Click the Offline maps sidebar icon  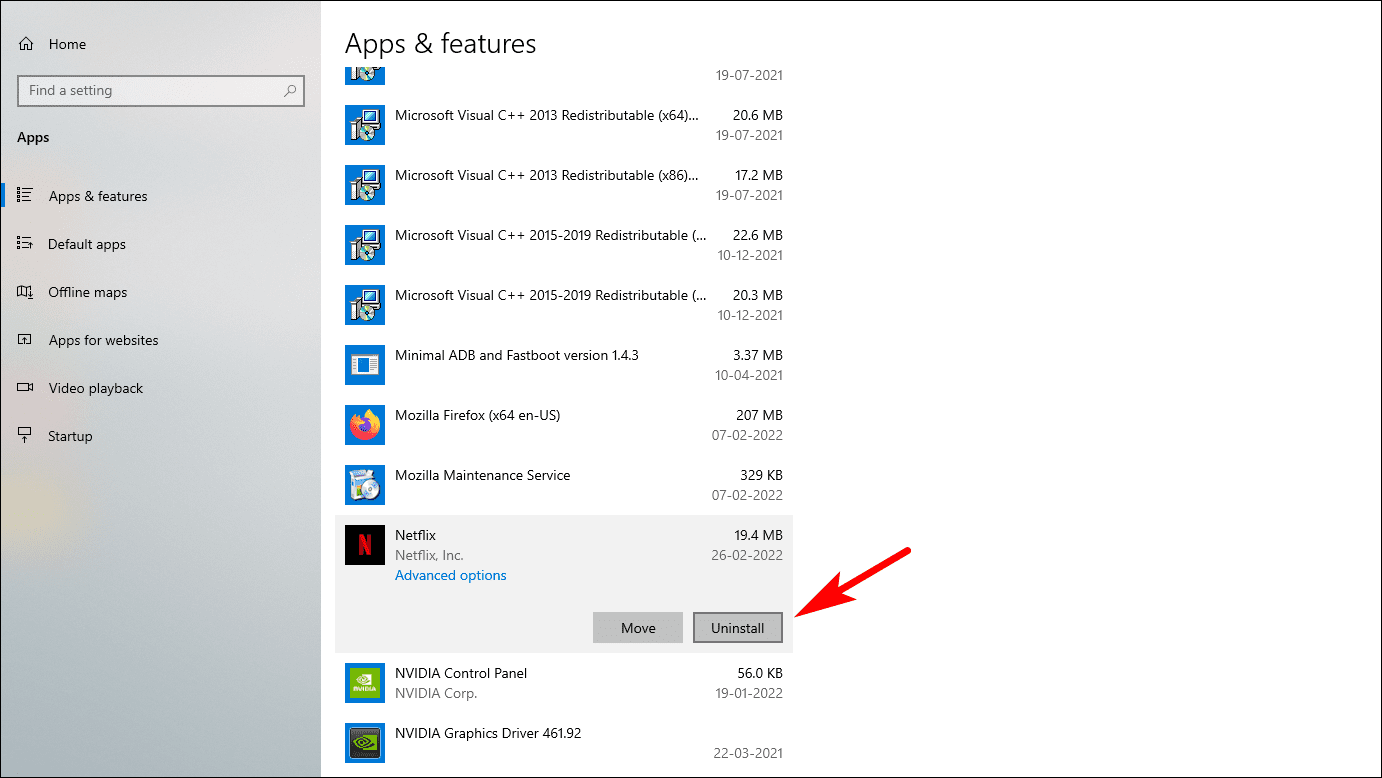coord(26,292)
